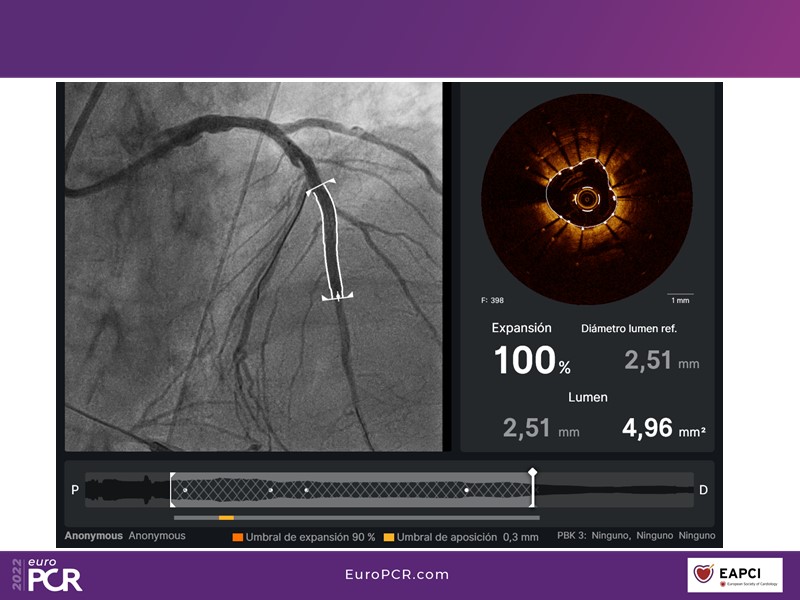This screenshot has width=800, height=600.
Task: Click the OCT cross-section catheter center
Action: click(584, 199)
